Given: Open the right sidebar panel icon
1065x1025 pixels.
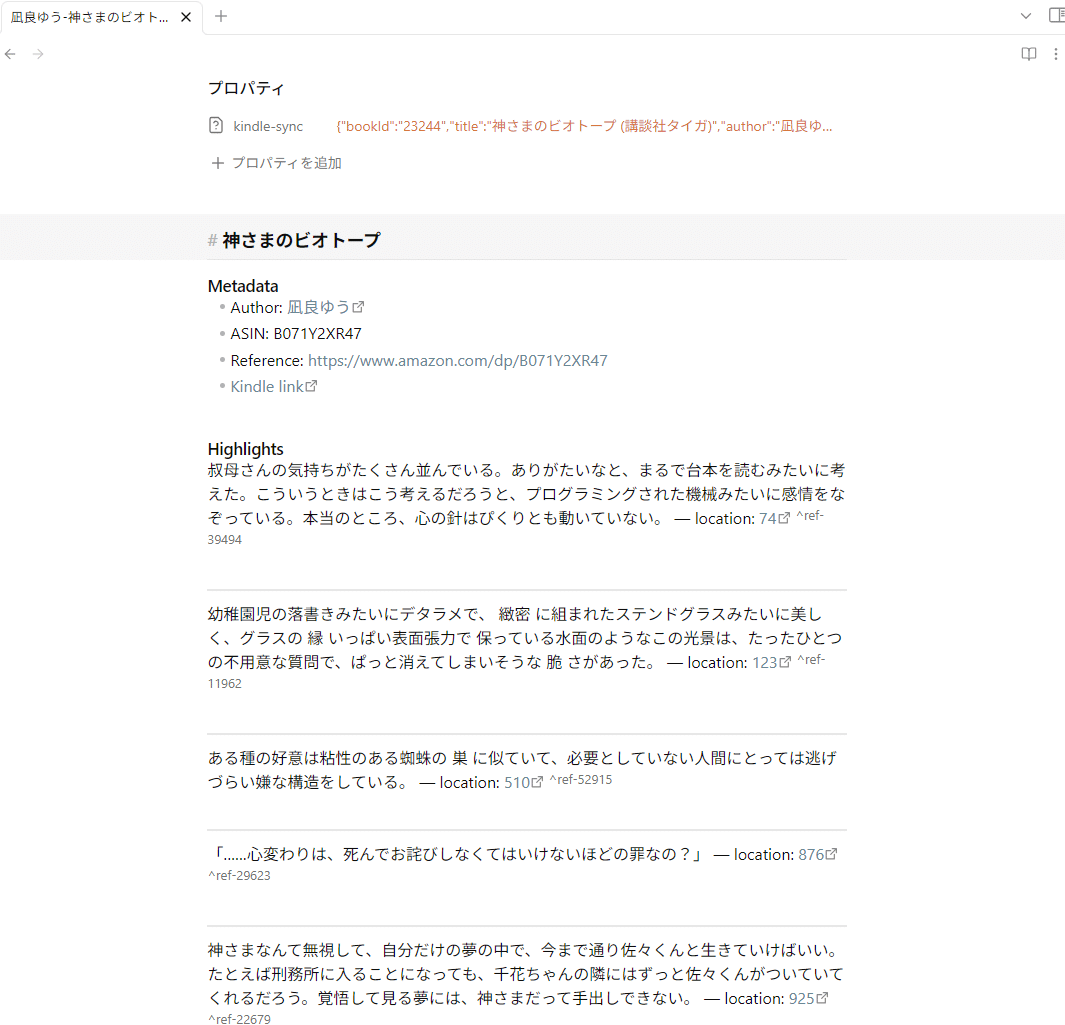Looking at the screenshot, I should pos(1057,16).
